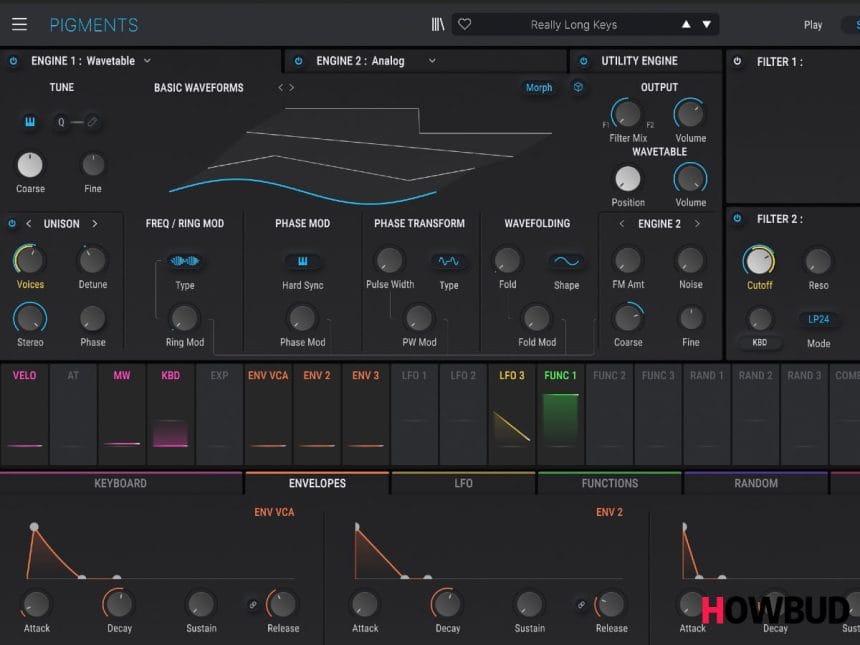Click the Filter 2 Cutoff knob
This screenshot has width=860, height=645.
tap(759, 261)
